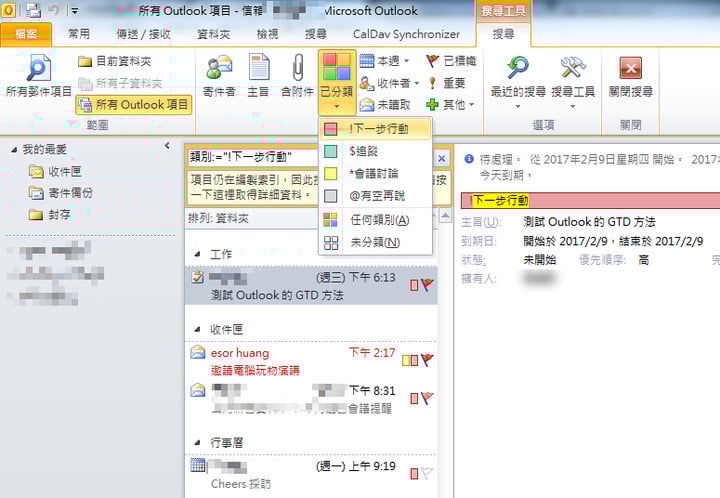Toggle the 已標幟 (flagged) filter
720x498 pixels.
coord(451,61)
